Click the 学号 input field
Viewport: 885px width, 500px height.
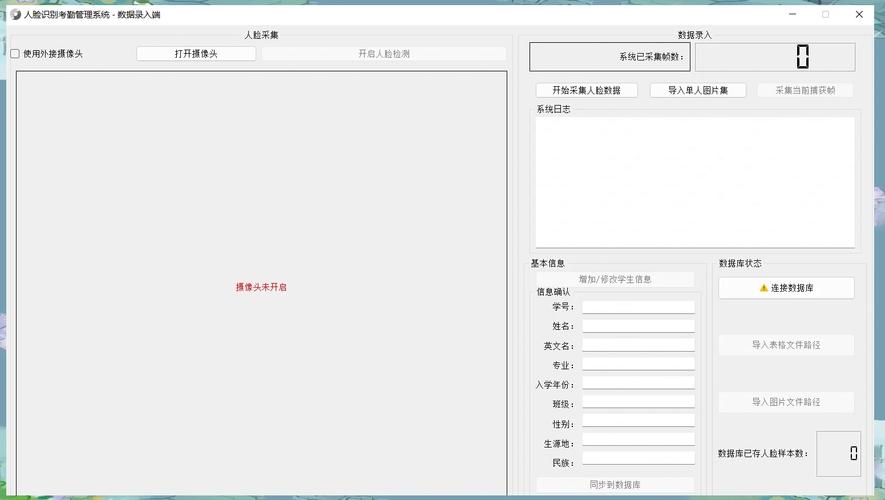638,307
